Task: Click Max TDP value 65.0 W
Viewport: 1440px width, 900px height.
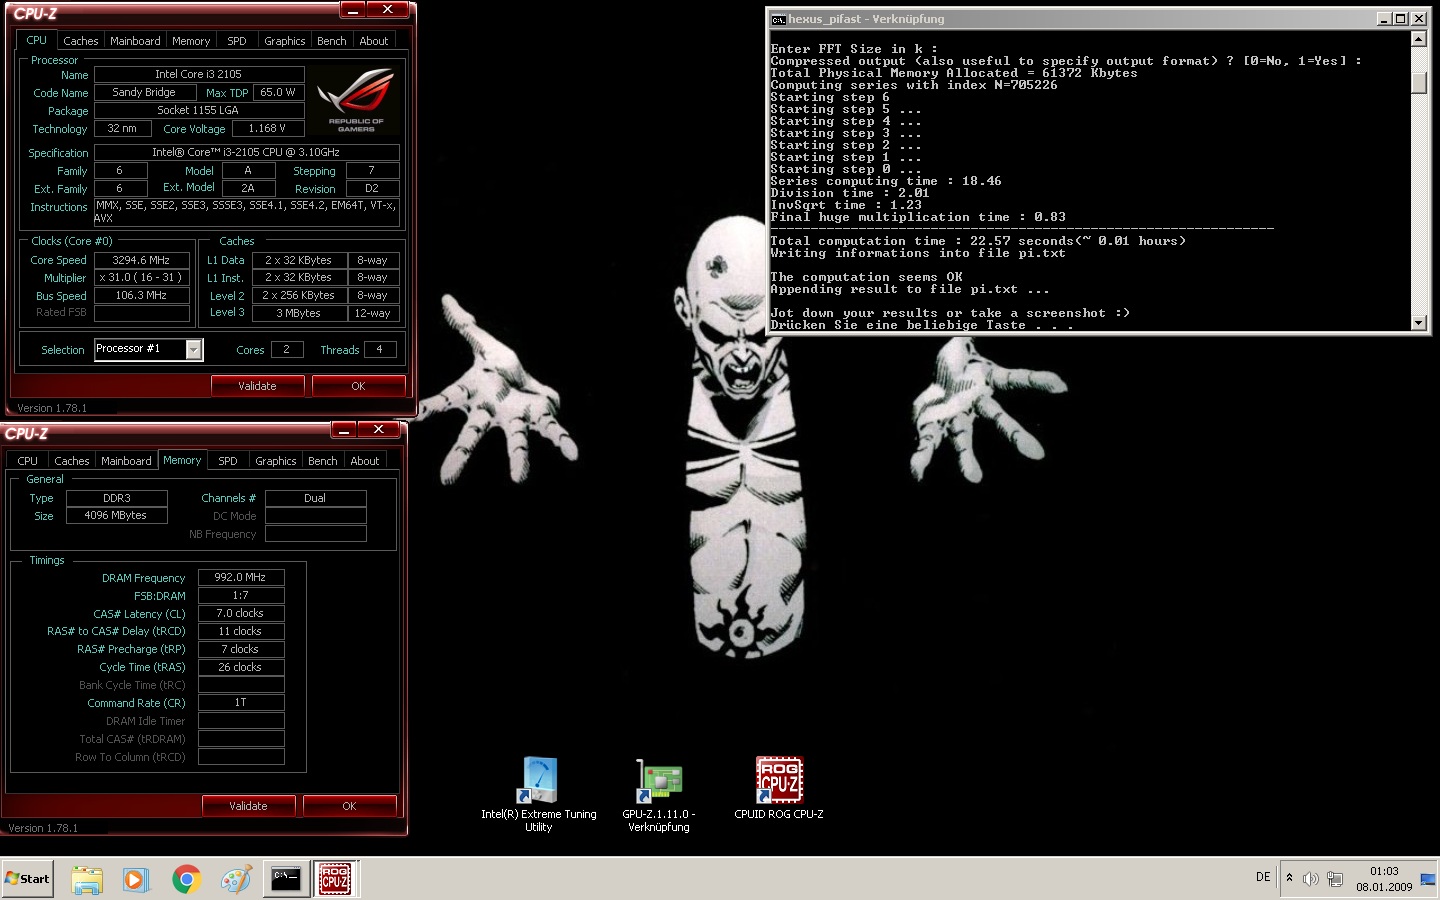Action: (x=278, y=92)
